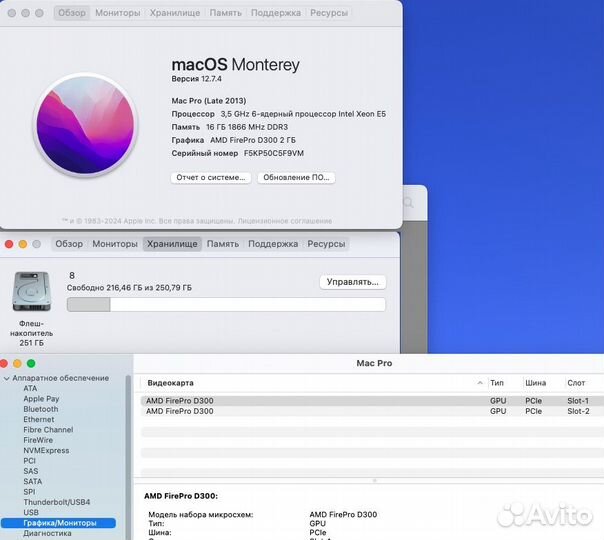
Task: Select Диагностика in the hardware sidebar
Action: (x=47, y=533)
